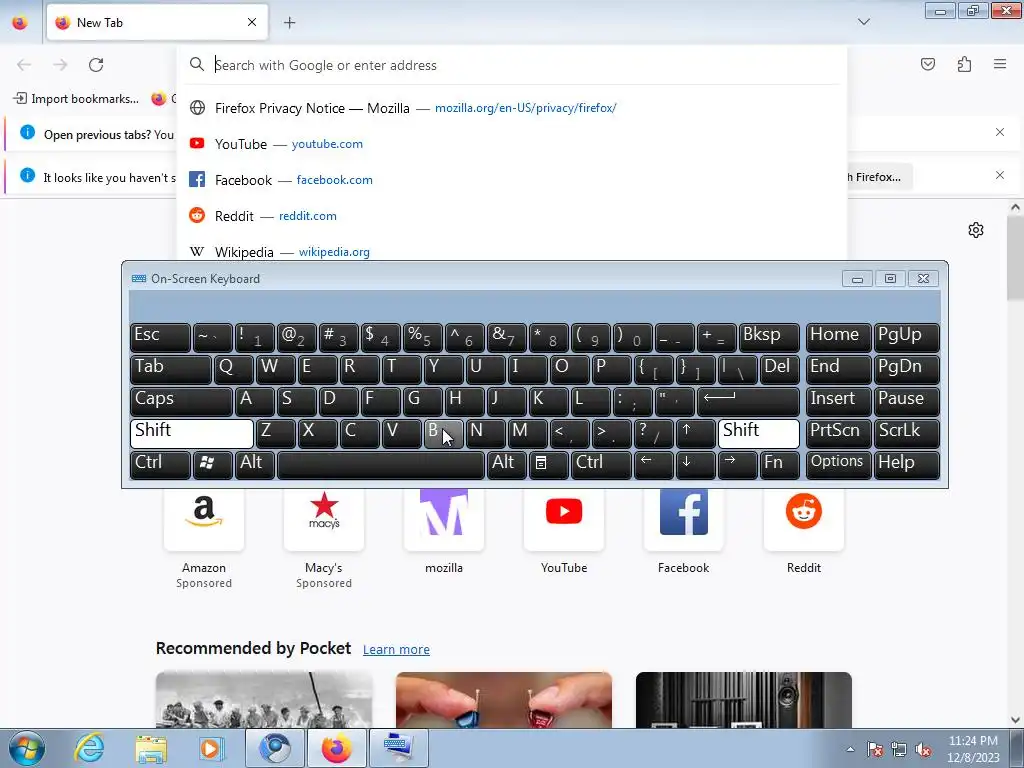Click the Help key on keyboard

click(x=906, y=465)
